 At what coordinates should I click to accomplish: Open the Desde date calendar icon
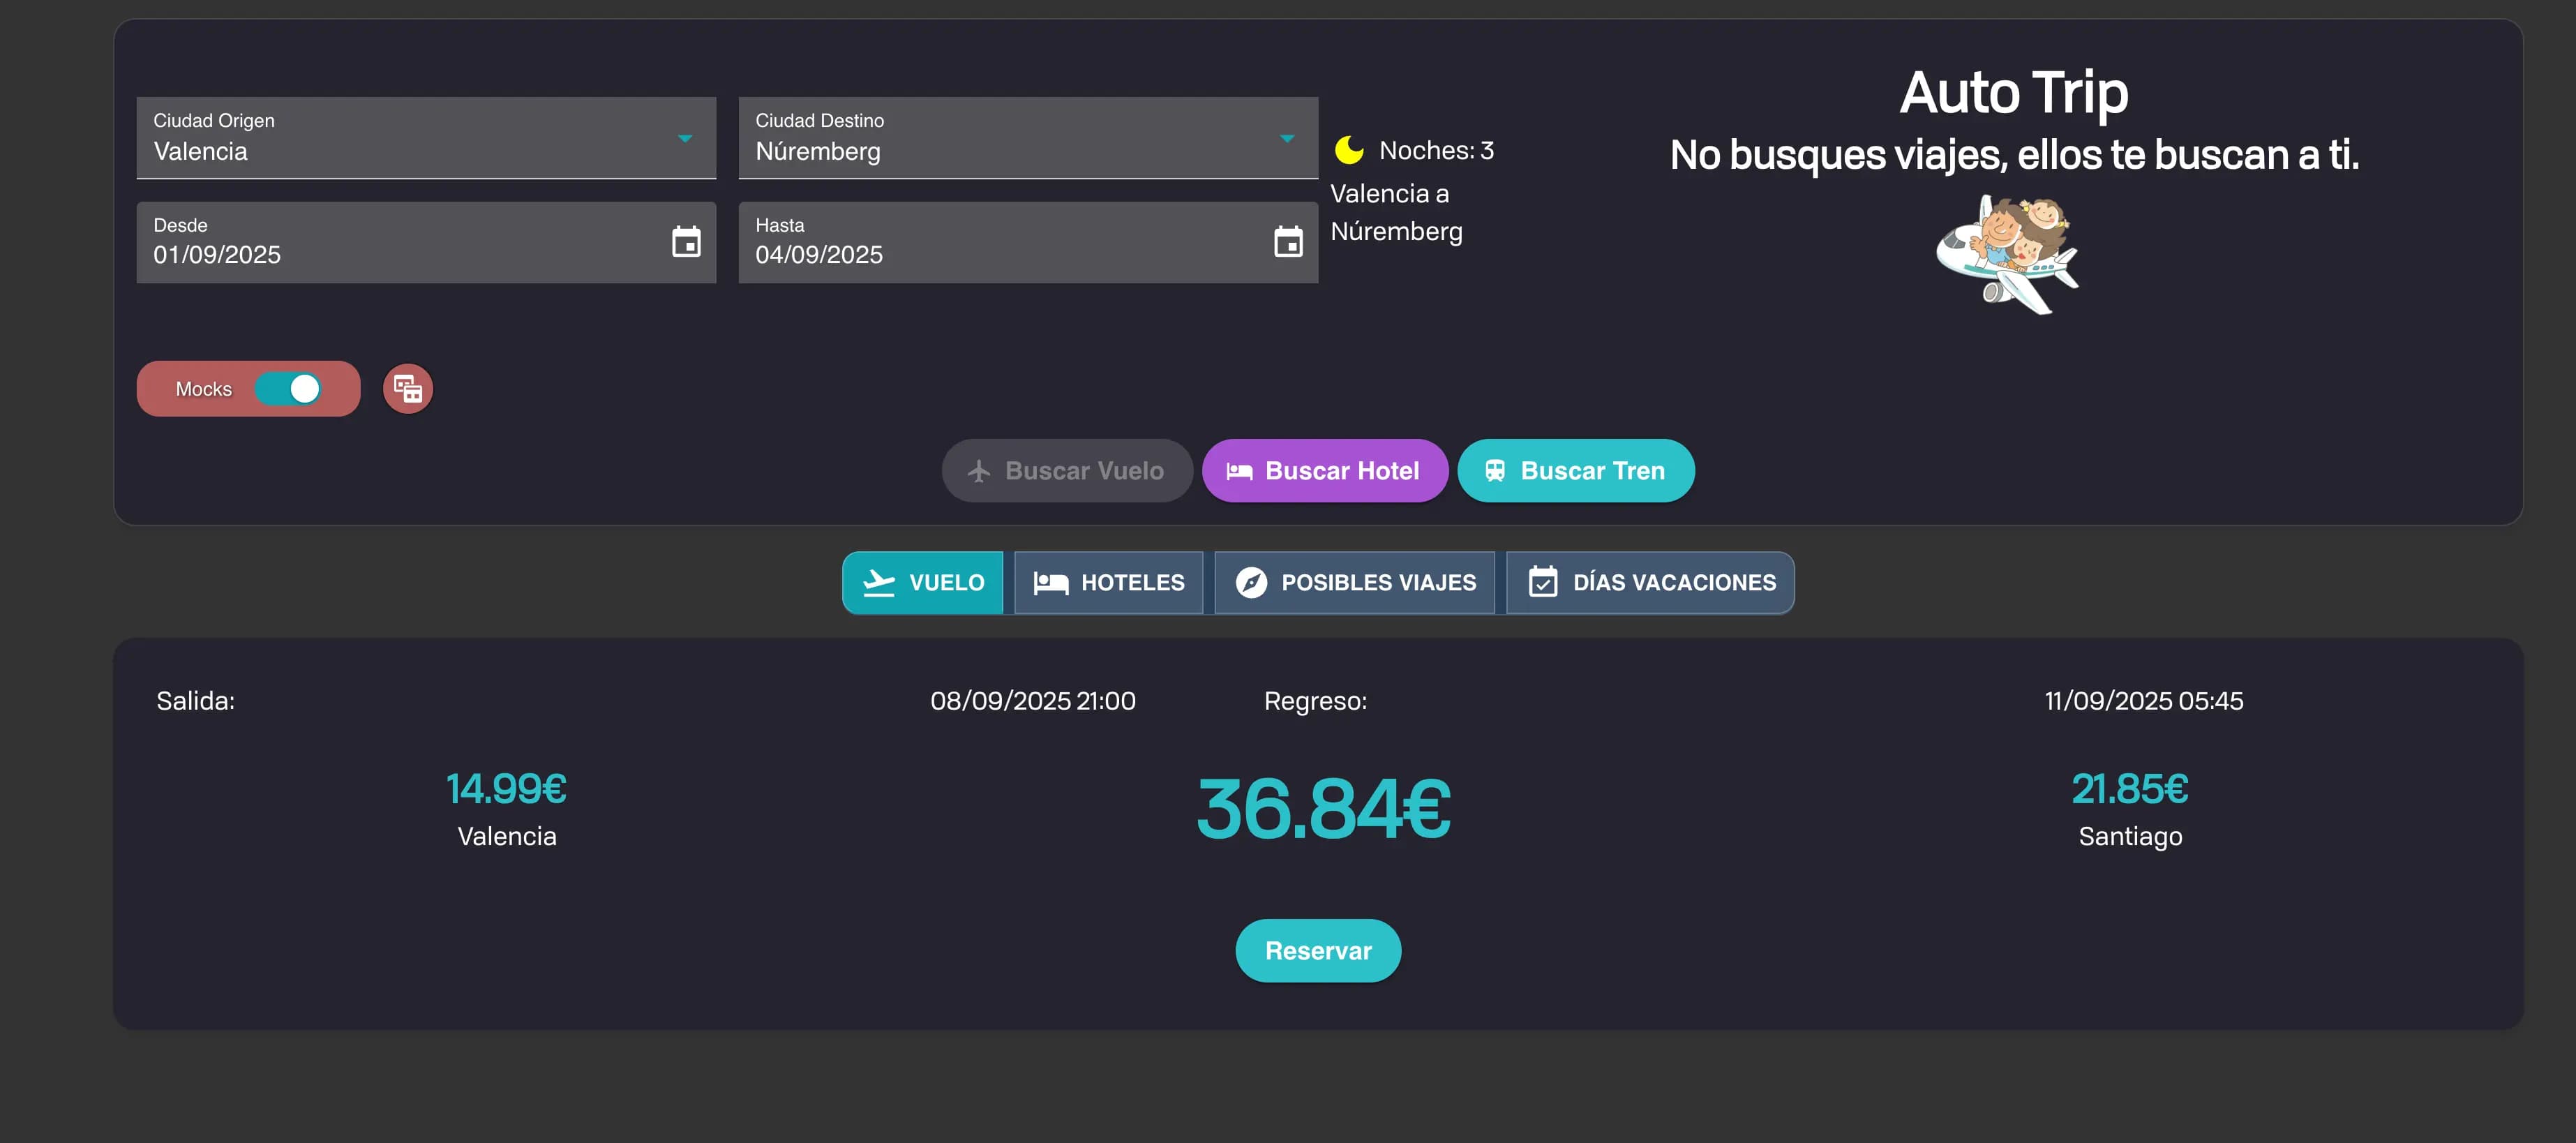[686, 242]
